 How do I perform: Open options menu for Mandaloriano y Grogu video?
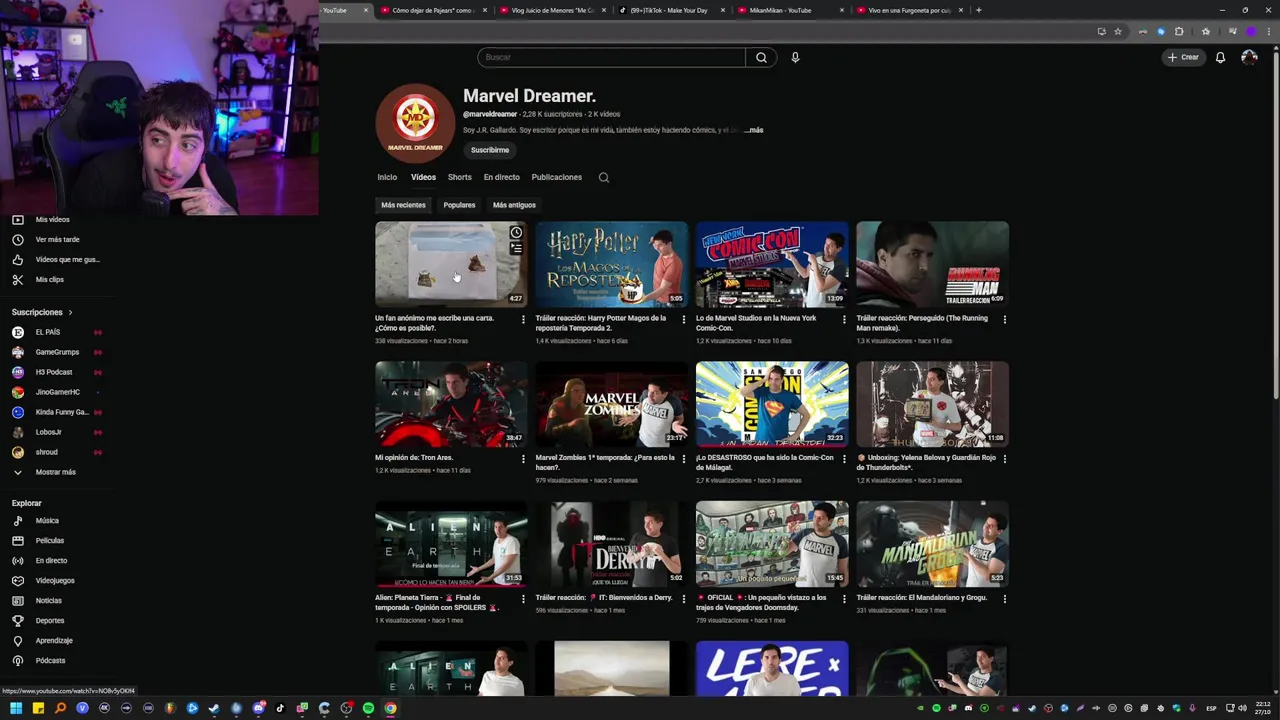click(x=1005, y=599)
